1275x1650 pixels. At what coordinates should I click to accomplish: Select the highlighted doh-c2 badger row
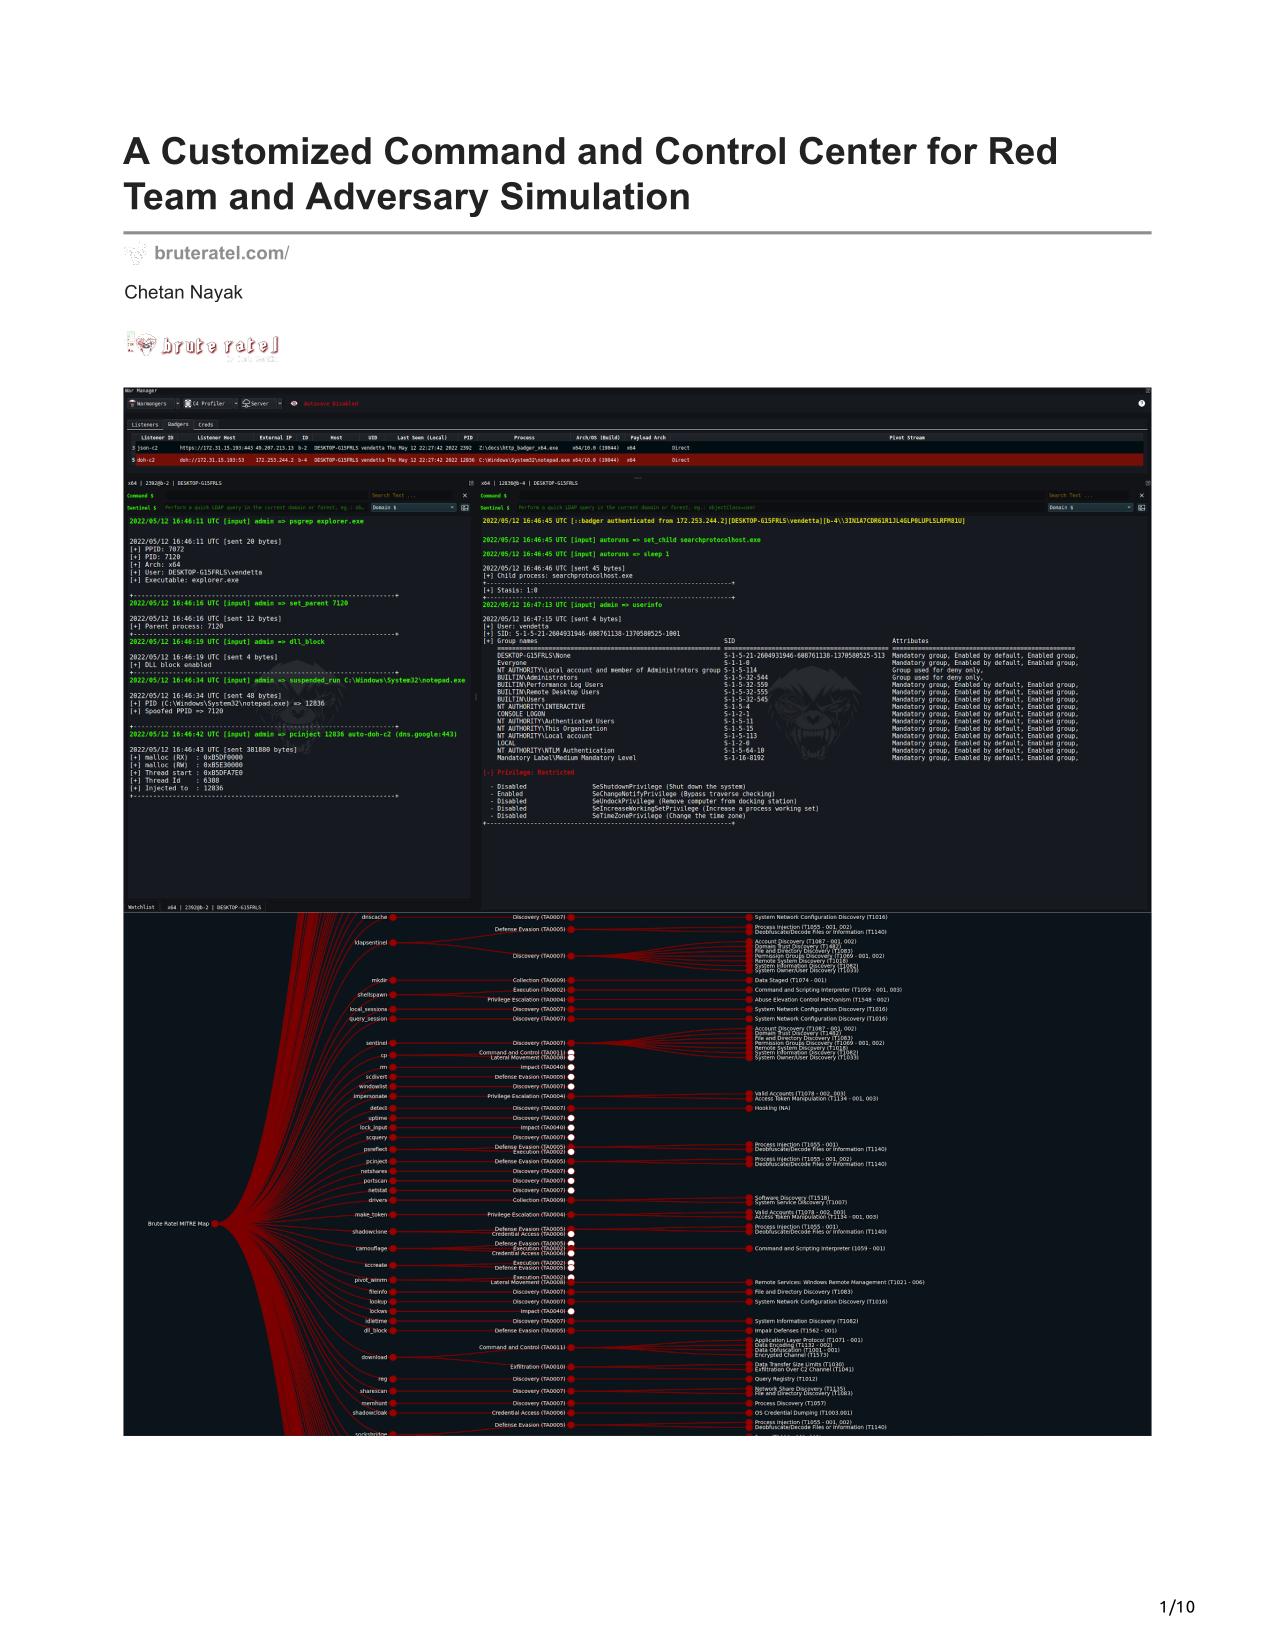point(636,460)
